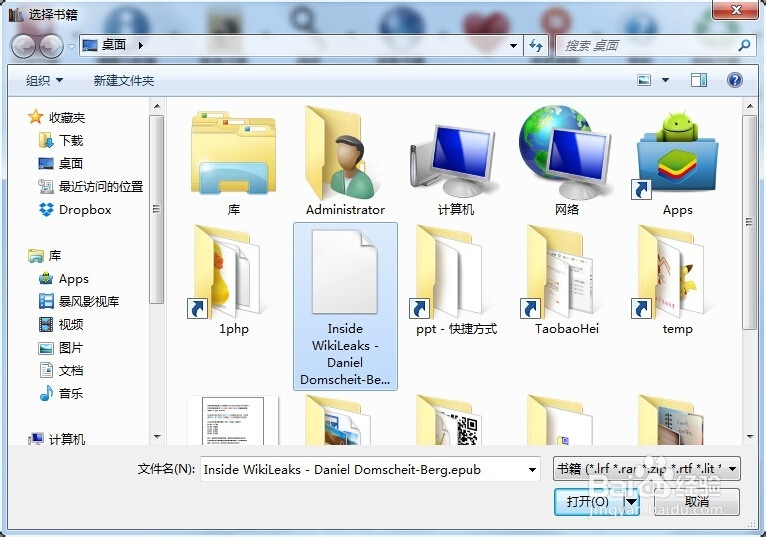Screen dimensions: 766x537
Task: Select 库 libraries in navigation pane
Action: (44, 256)
